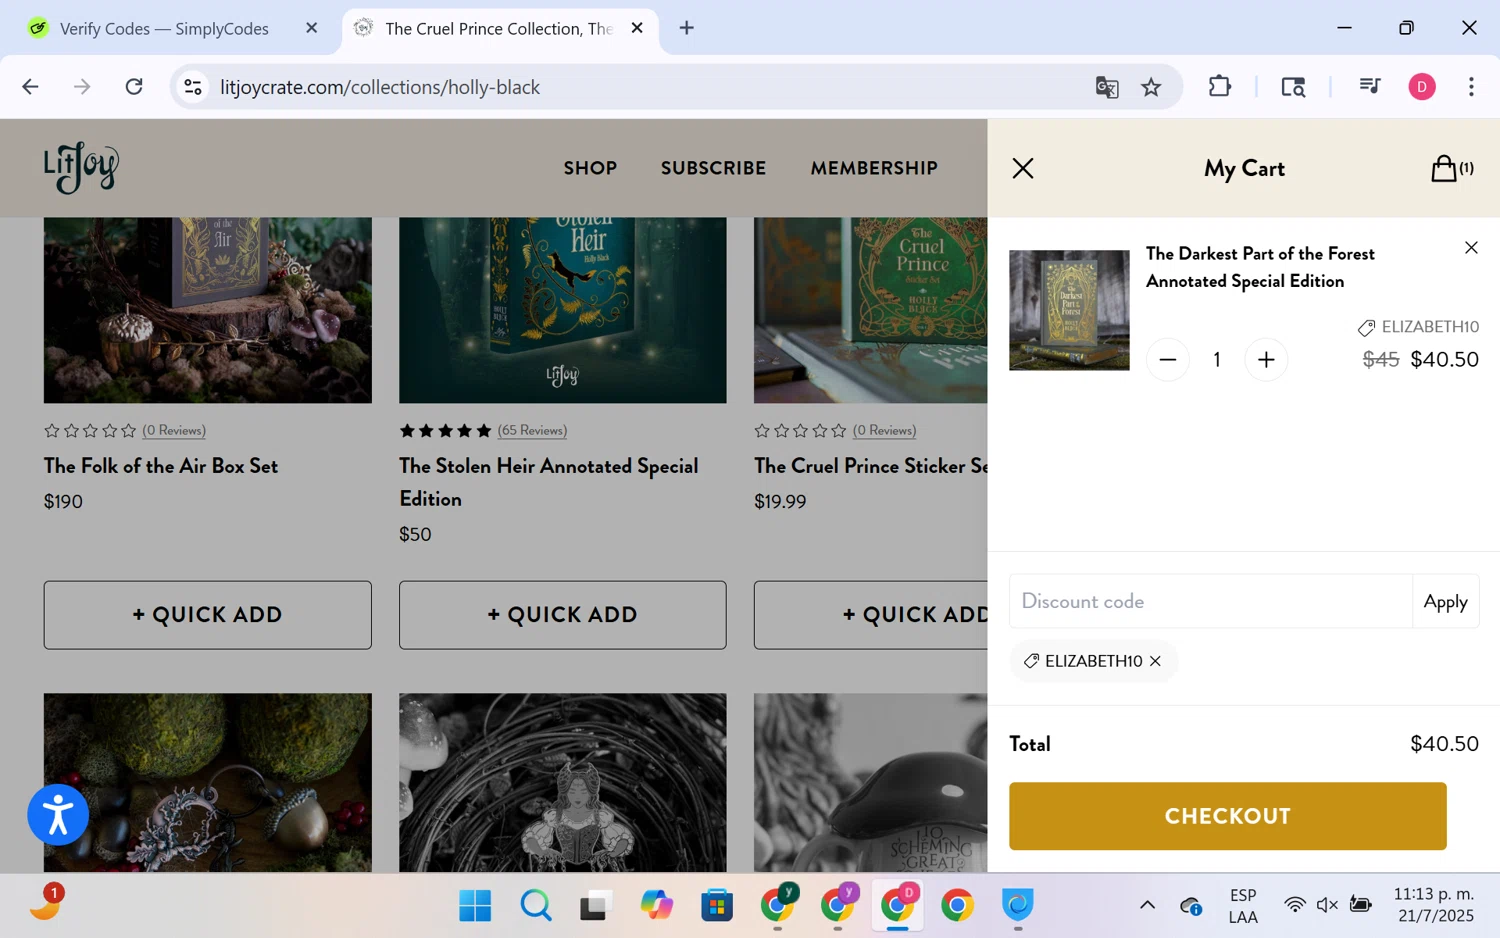Reload the current page
Viewport: 1500px width, 938px height.
(x=134, y=87)
